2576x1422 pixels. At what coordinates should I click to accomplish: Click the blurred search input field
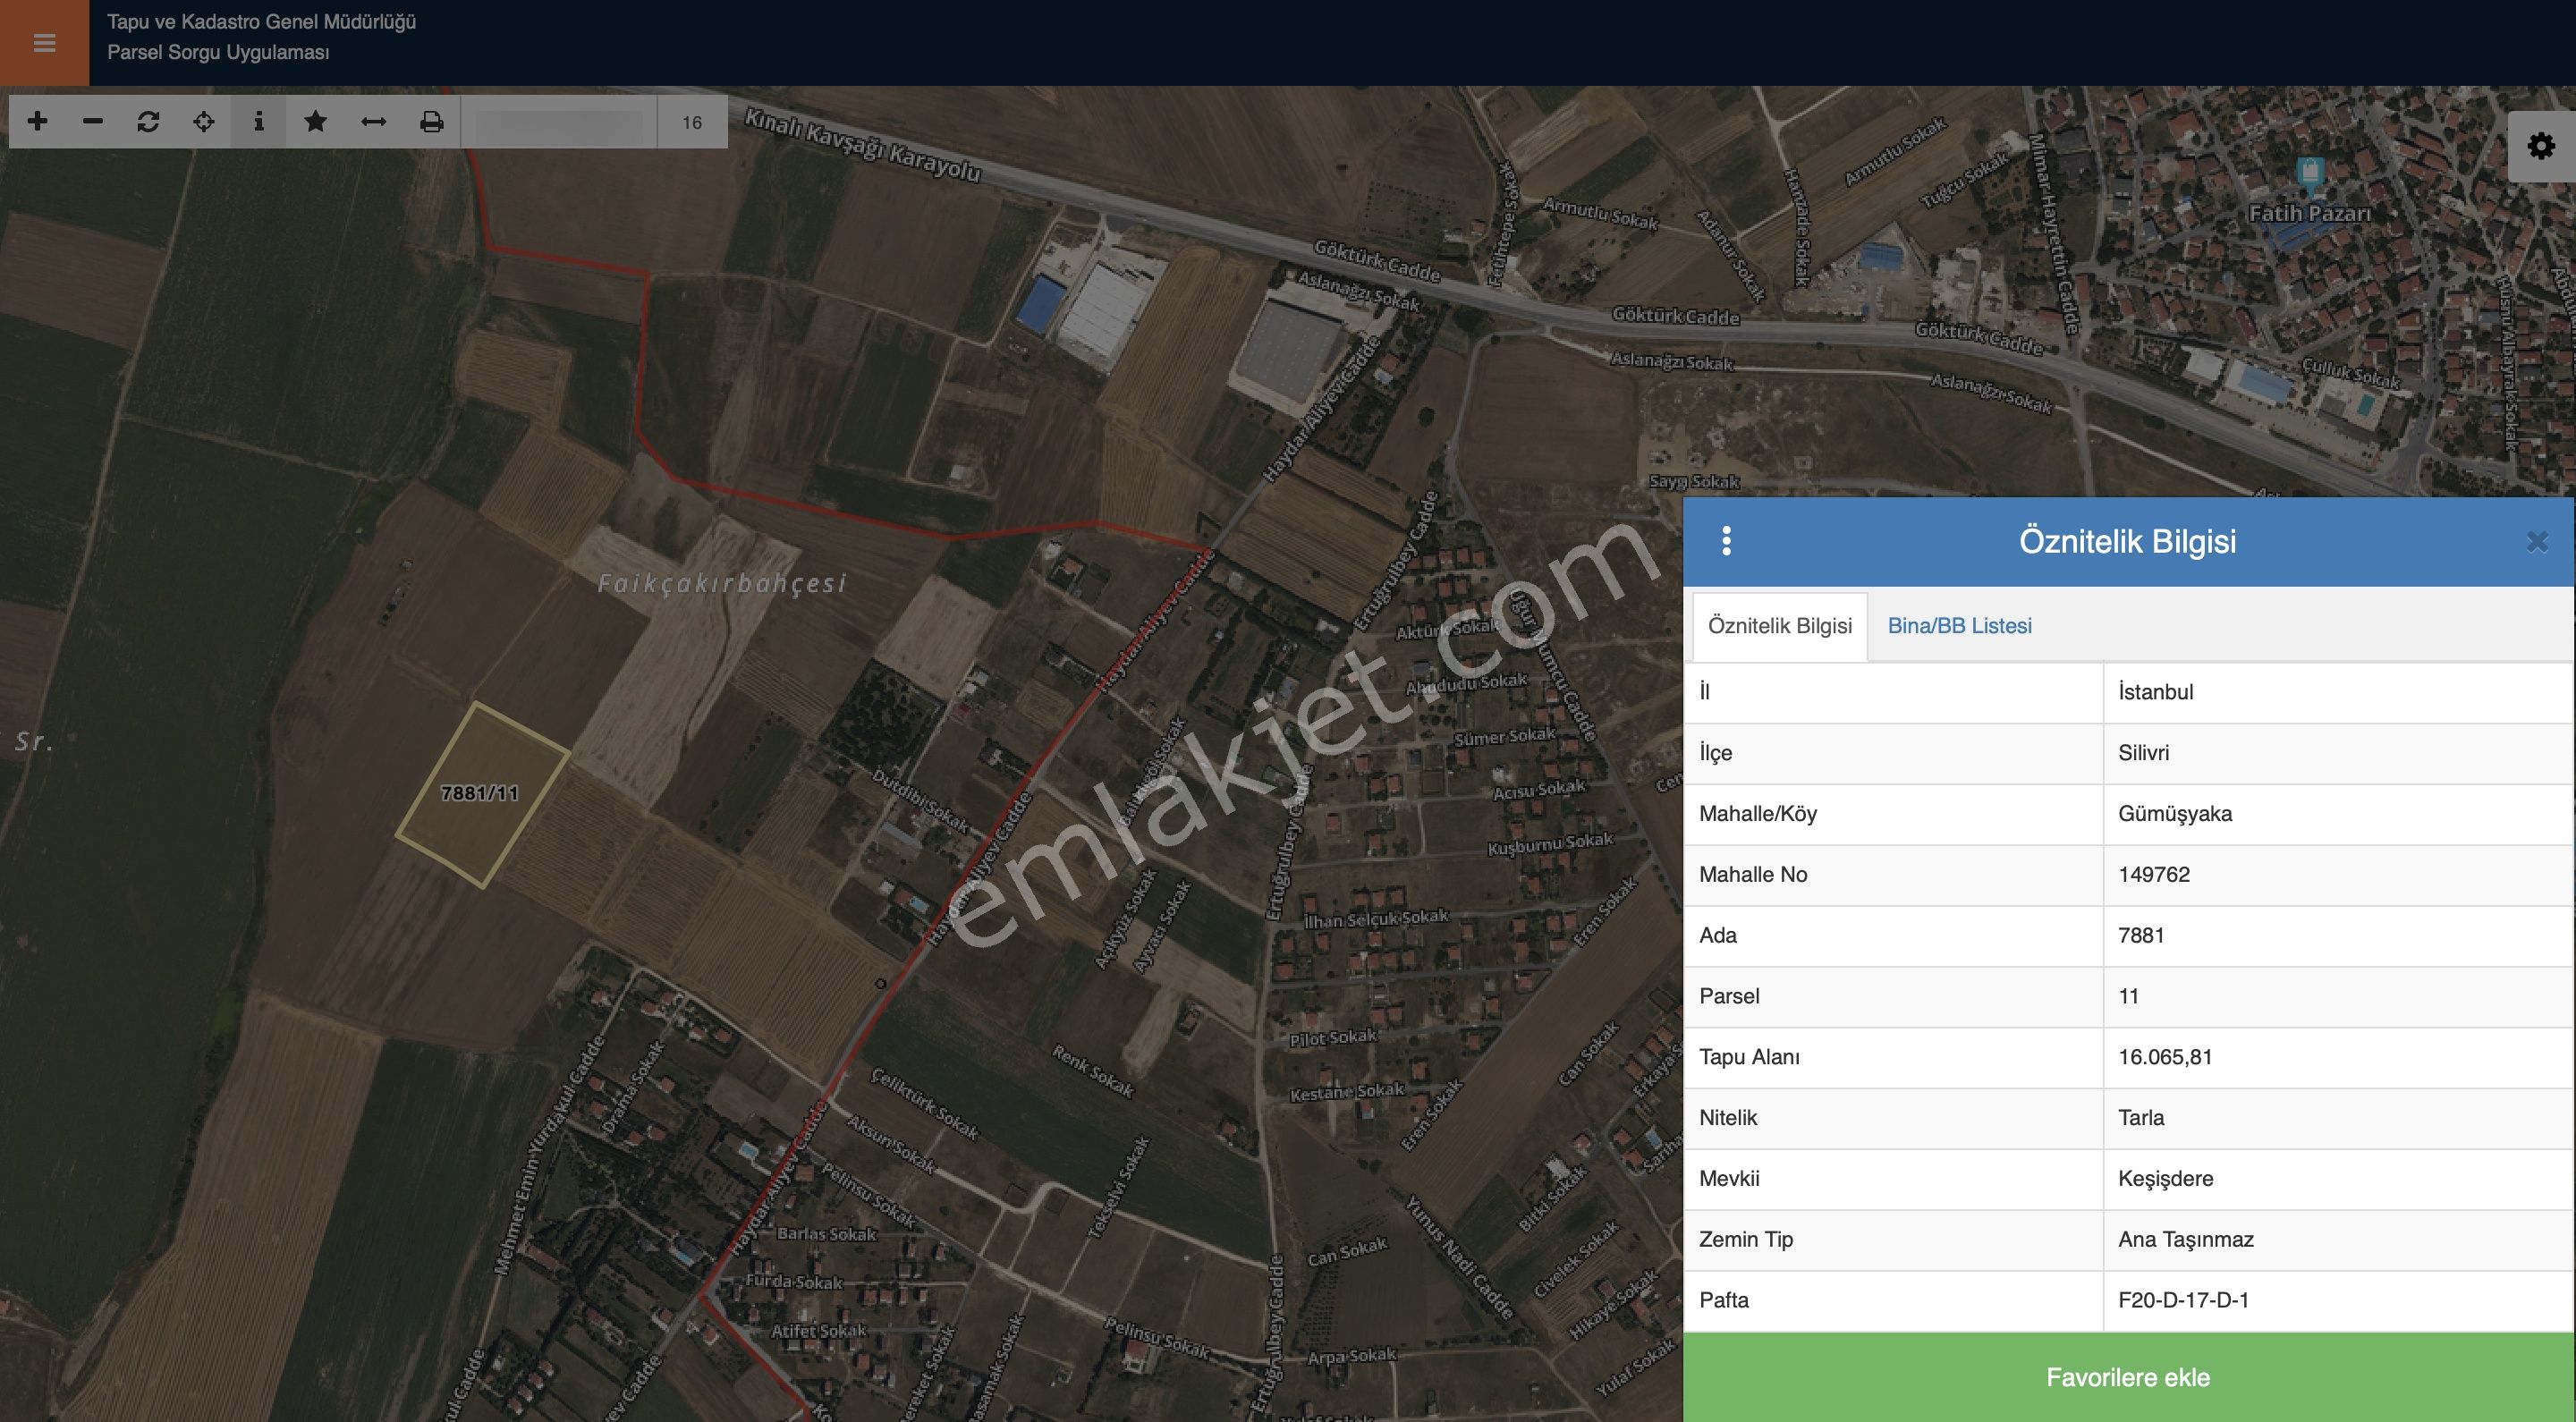(x=558, y=122)
